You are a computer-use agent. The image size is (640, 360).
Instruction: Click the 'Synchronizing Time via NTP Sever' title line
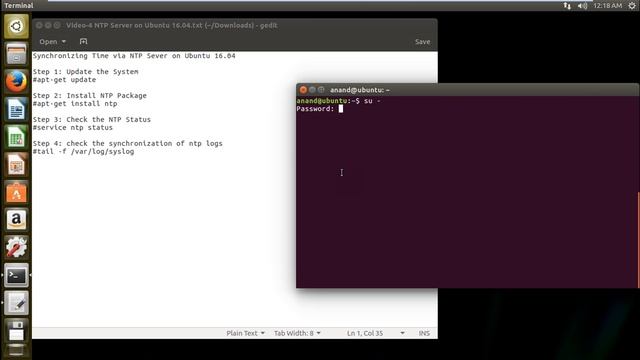tap(134, 56)
